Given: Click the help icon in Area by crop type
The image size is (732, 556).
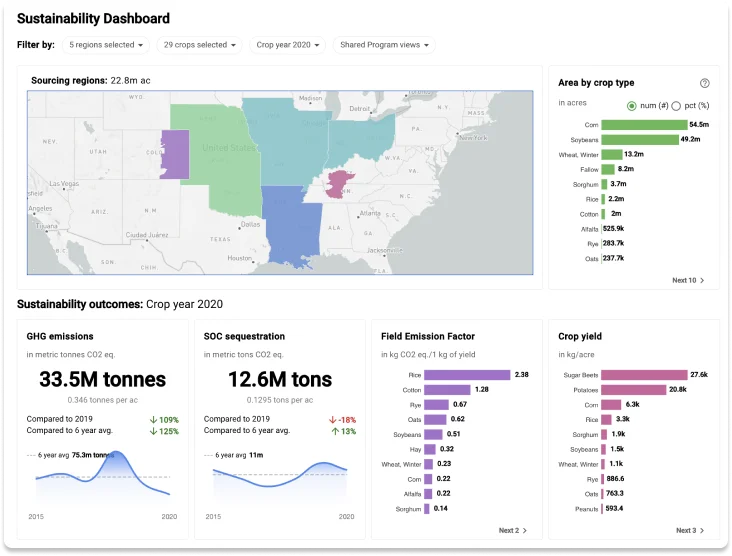Looking at the screenshot, I should 704,83.
